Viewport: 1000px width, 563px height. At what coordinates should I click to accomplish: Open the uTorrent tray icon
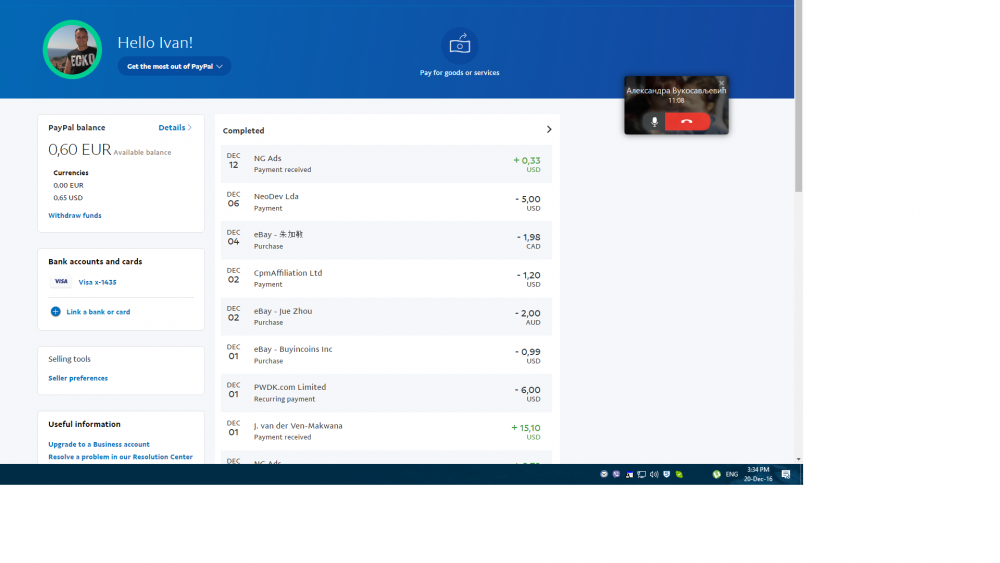717,474
